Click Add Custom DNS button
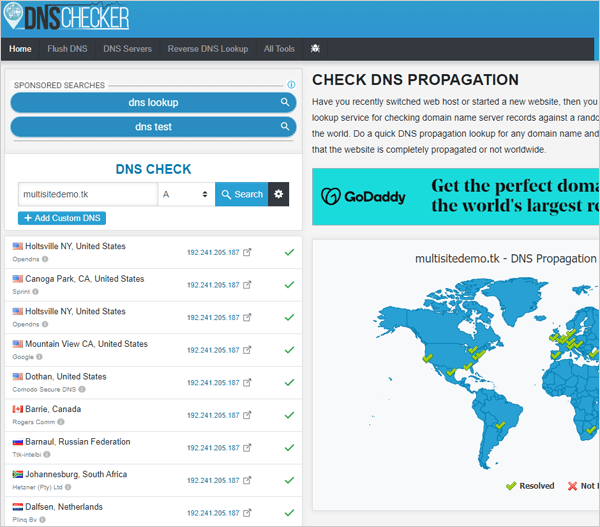The image size is (600, 527). (62, 218)
